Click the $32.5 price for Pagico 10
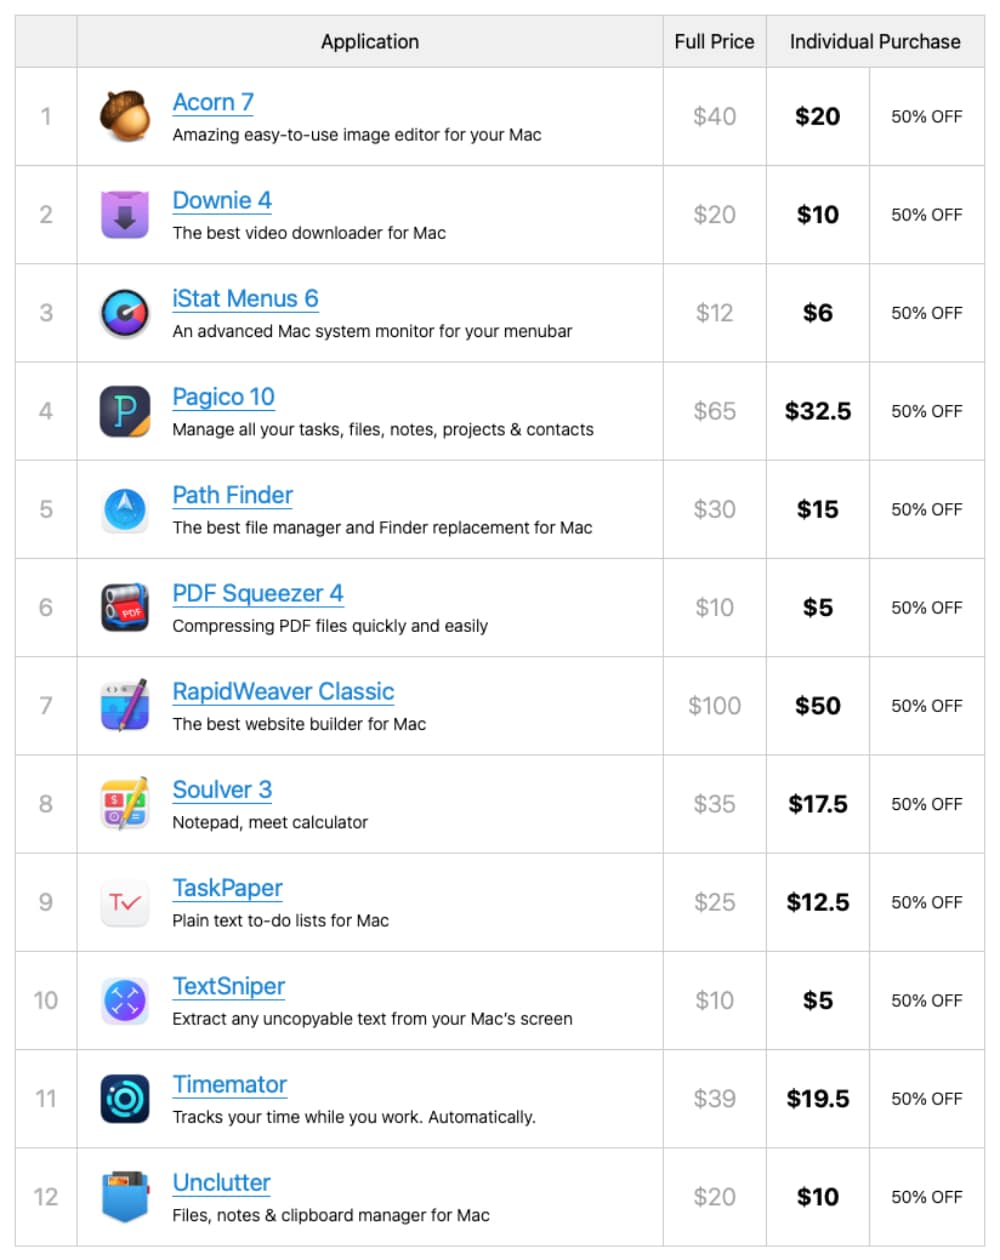 818,411
